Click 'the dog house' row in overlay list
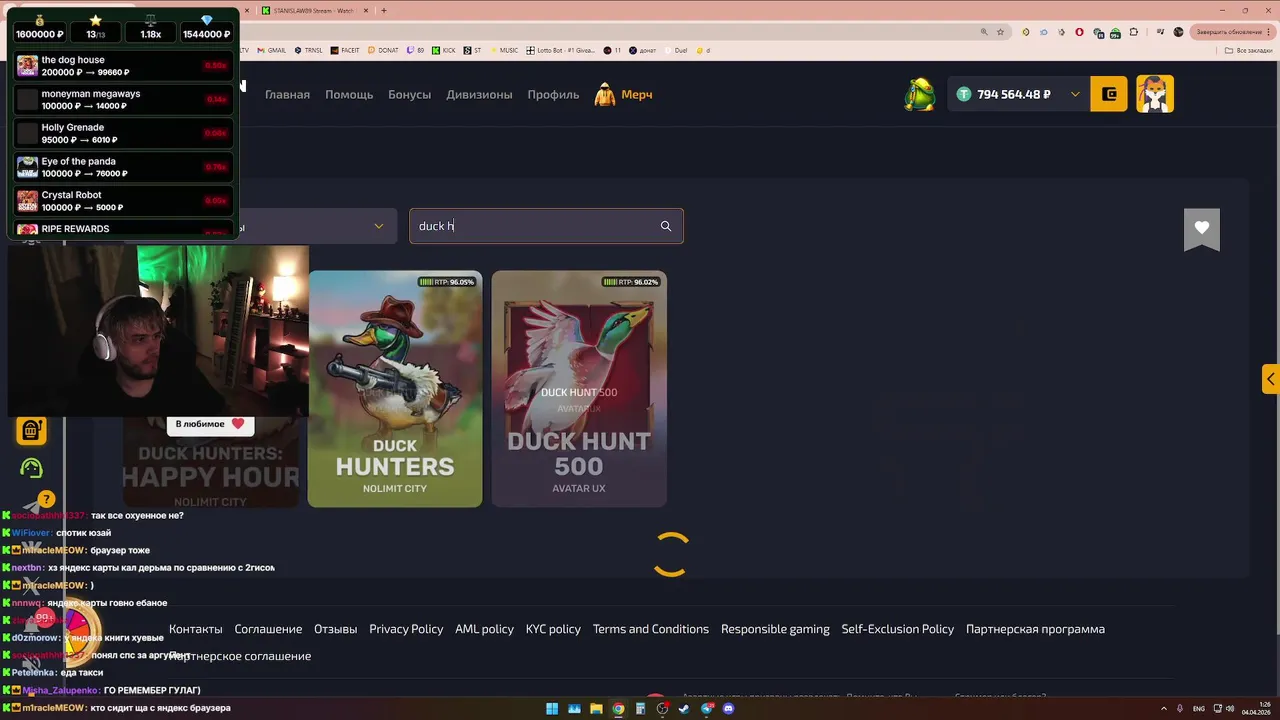Viewport: 1280px width, 720px height. [123, 66]
